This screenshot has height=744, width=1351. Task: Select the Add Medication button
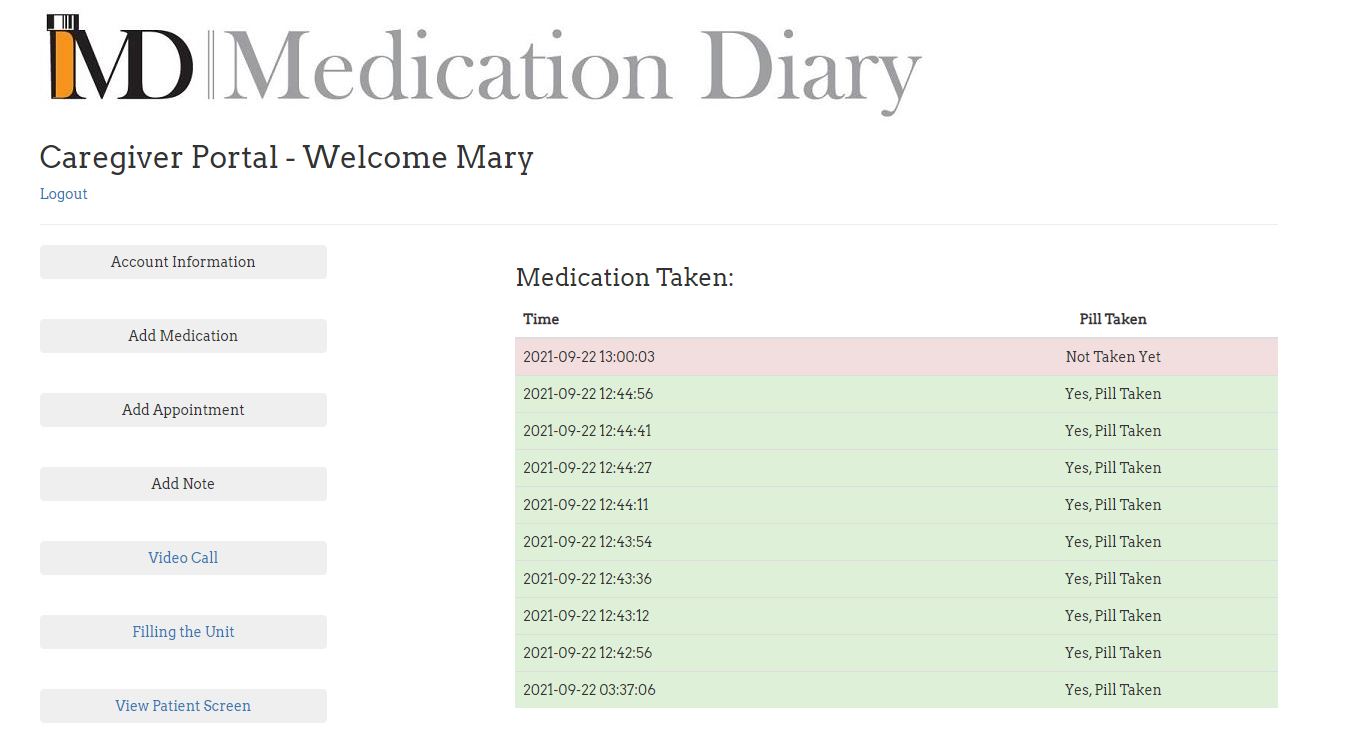[183, 336]
